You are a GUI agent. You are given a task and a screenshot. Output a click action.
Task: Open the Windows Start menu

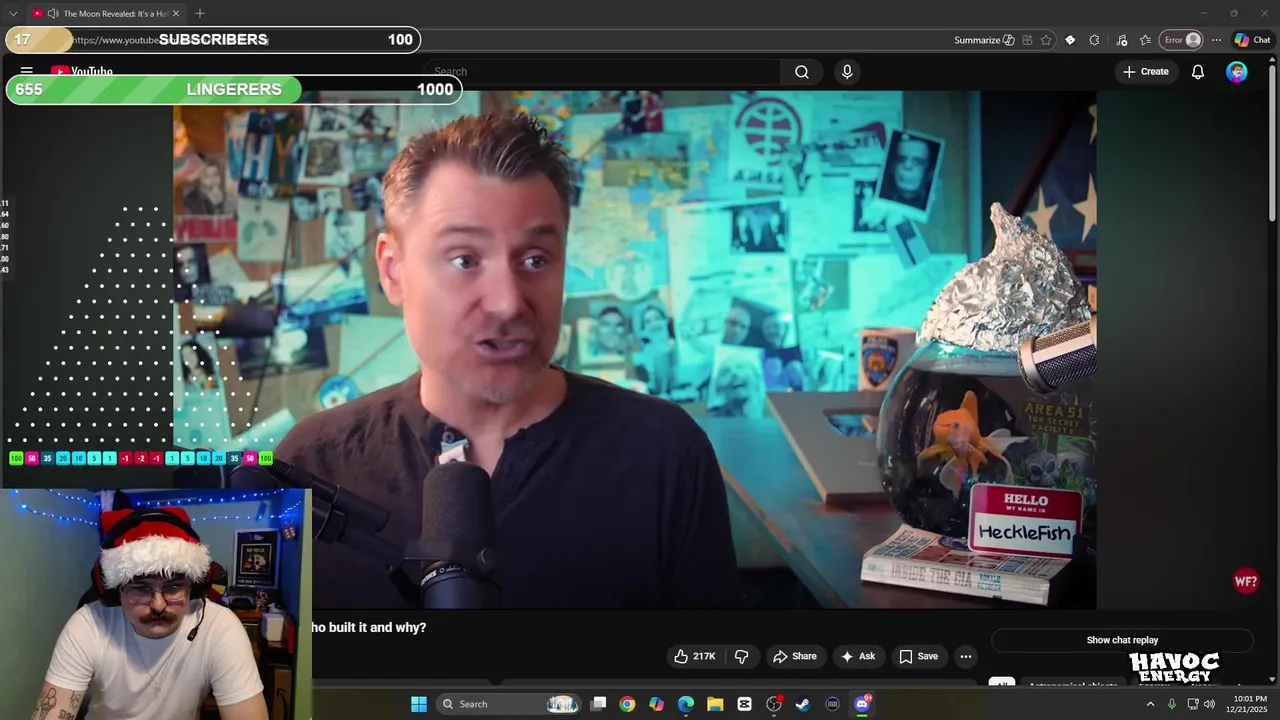click(x=419, y=704)
